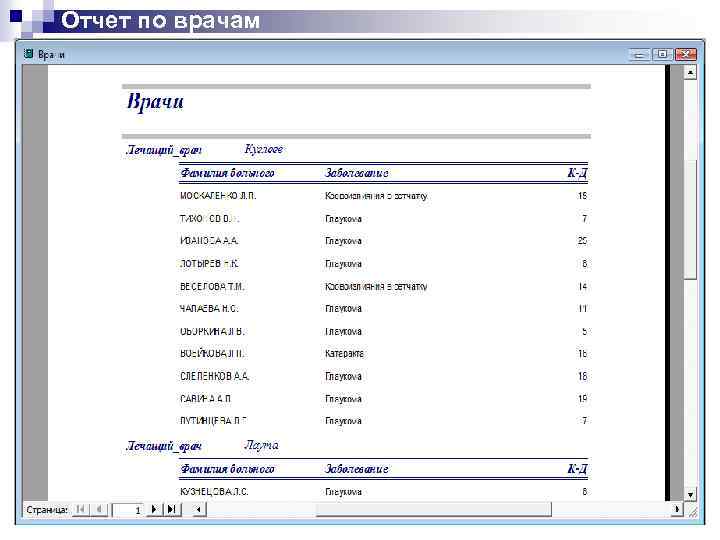Click second 'Фамилия больного' header above КУЗНЕЦОВА
The width and height of the screenshot is (720, 540).
[227, 469]
